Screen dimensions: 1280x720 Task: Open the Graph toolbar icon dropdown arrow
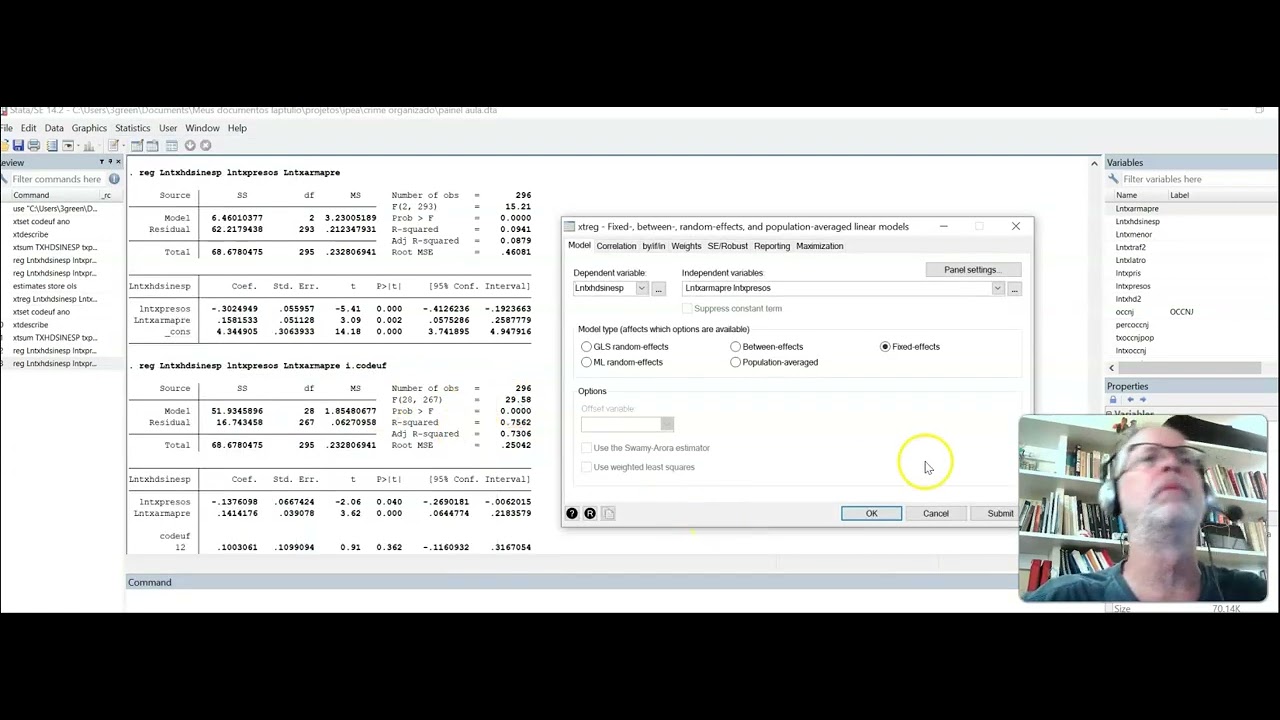tap(99, 145)
